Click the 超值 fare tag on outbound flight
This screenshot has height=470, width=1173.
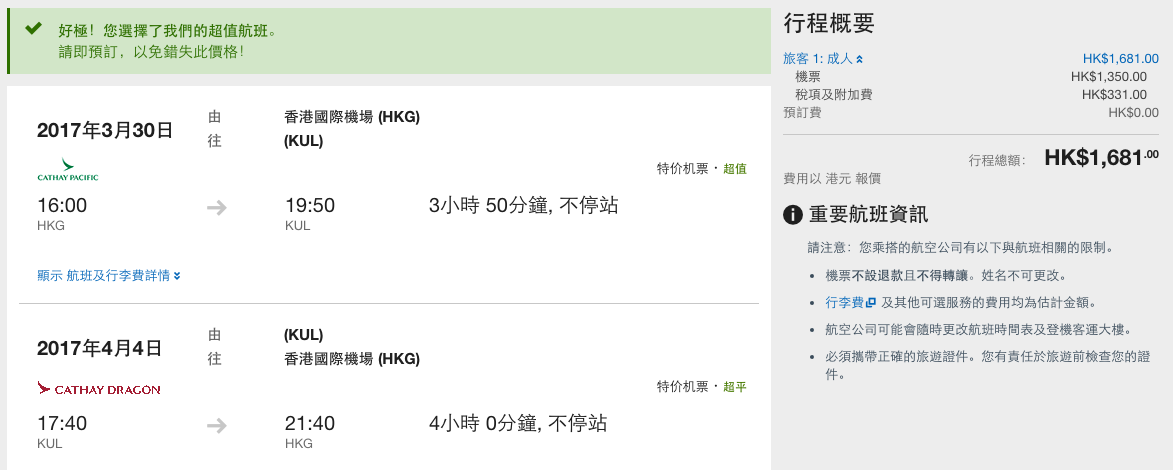click(735, 168)
